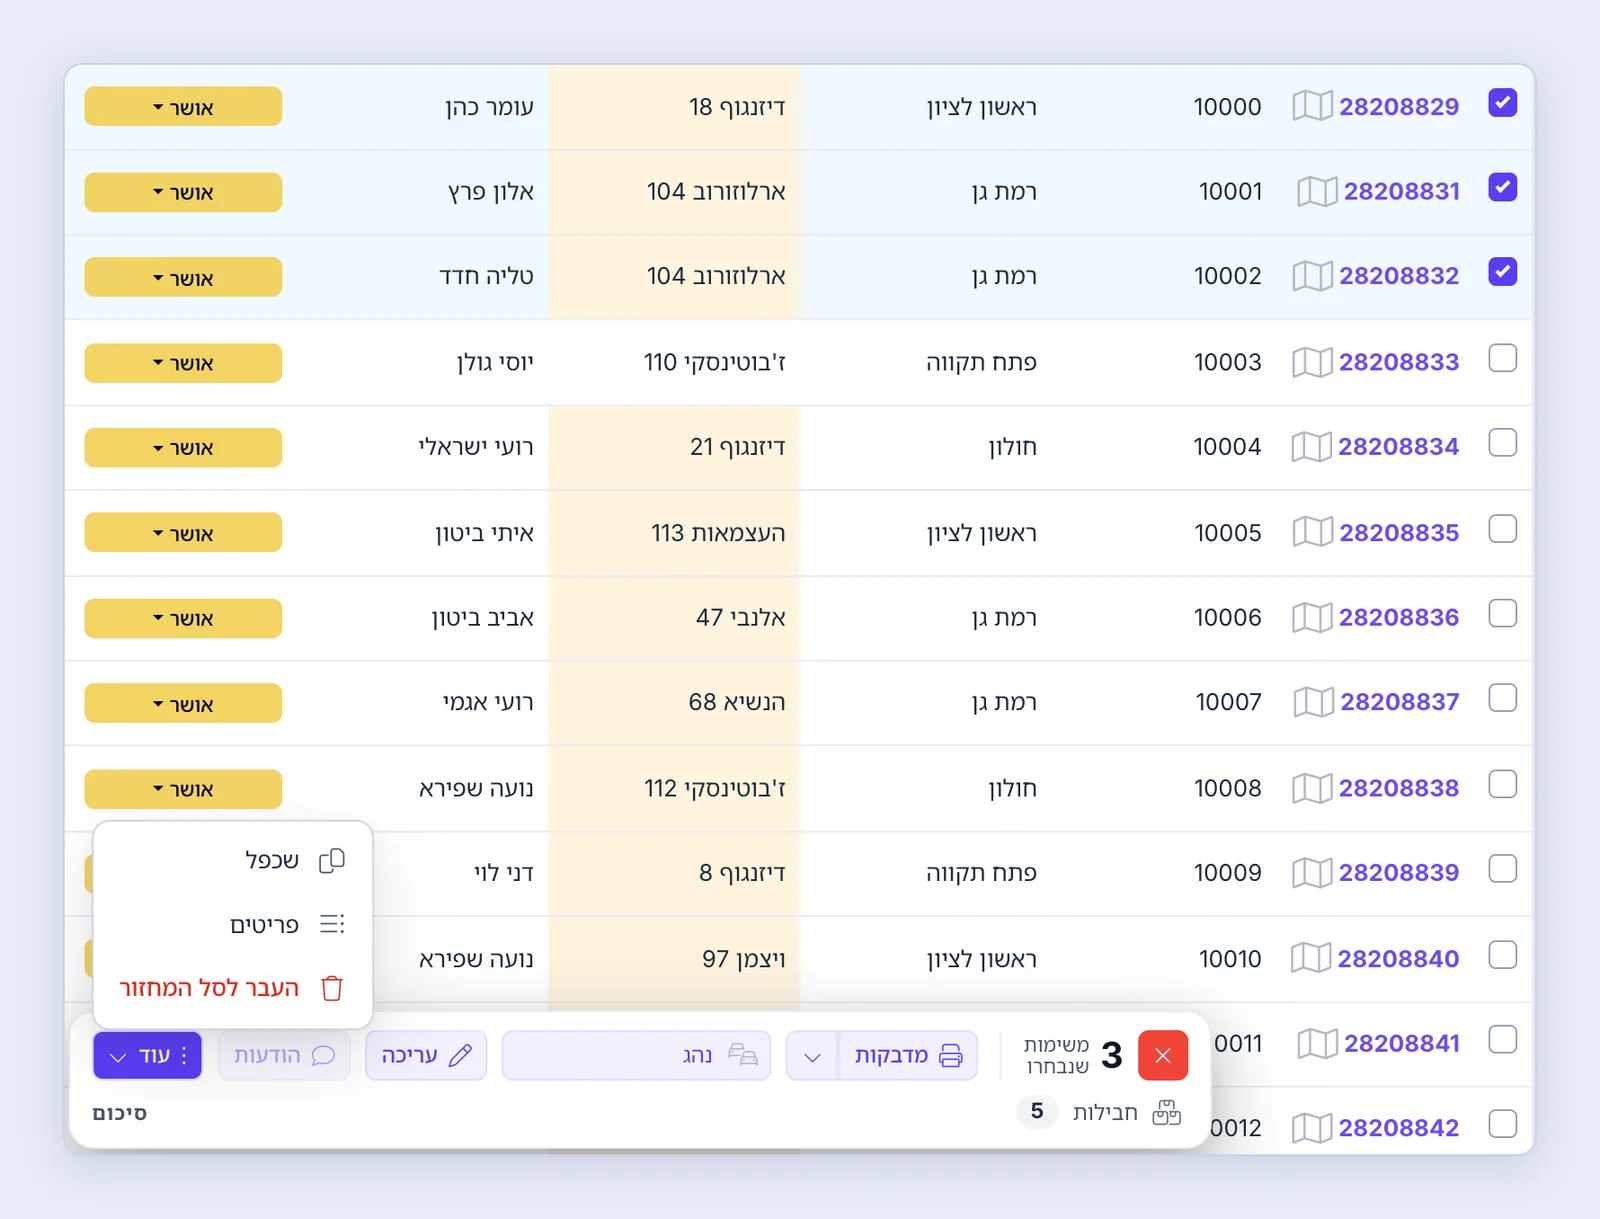Image resolution: width=1600 pixels, height=1219 pixels.
Task: Check the checkbox for order 28208840
Action: point(1502,955)
